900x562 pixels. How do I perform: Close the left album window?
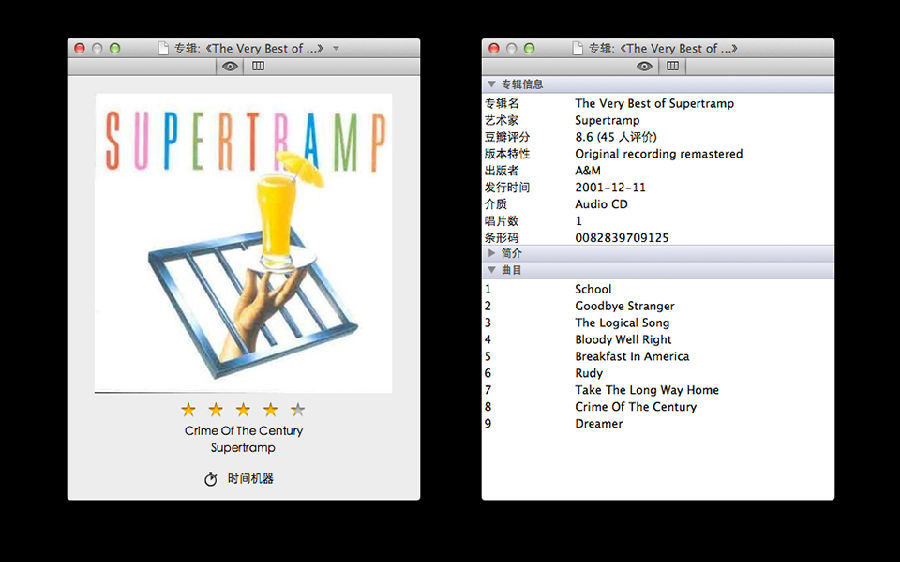click(80, 48)
